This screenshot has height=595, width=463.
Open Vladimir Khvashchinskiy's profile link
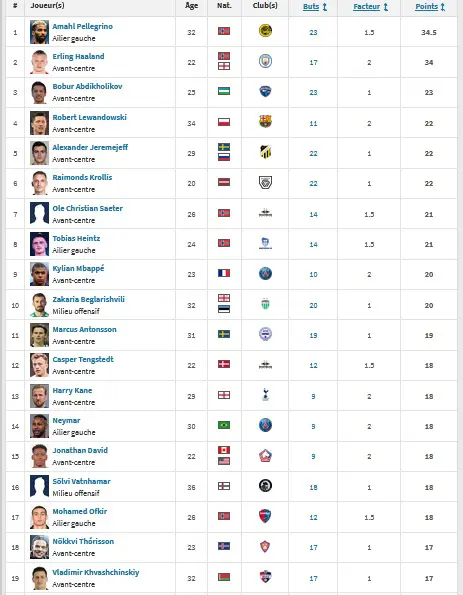click(96, 572)
